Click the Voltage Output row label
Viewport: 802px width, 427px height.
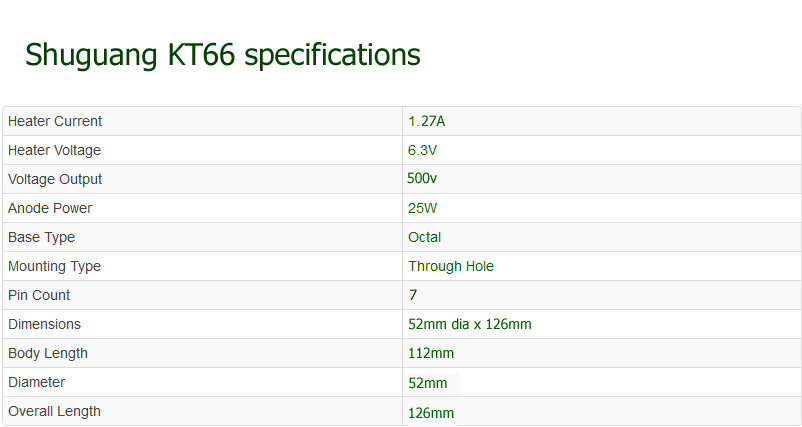[x=55, y=179]
